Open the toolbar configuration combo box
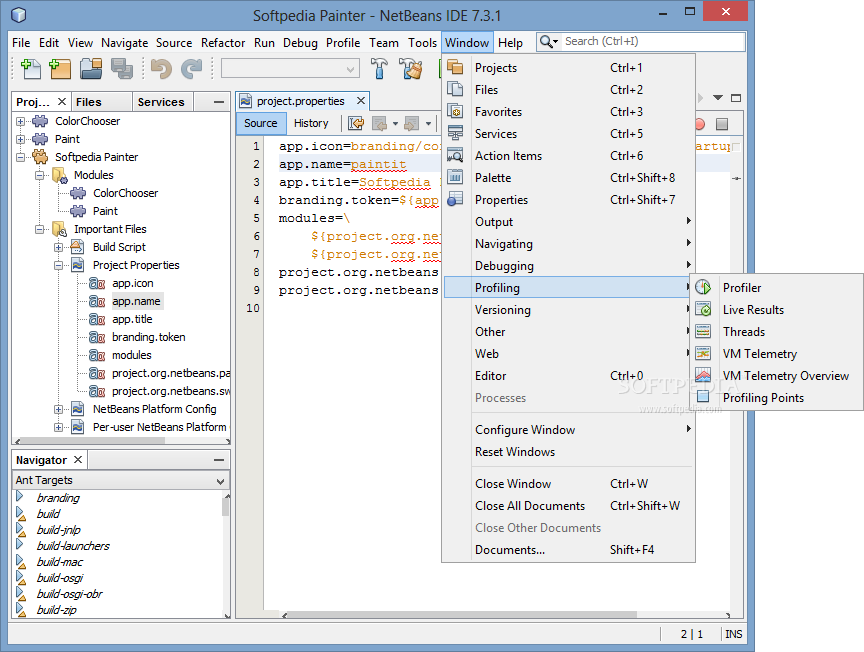864x652 pixels. [x=290, y=69]
